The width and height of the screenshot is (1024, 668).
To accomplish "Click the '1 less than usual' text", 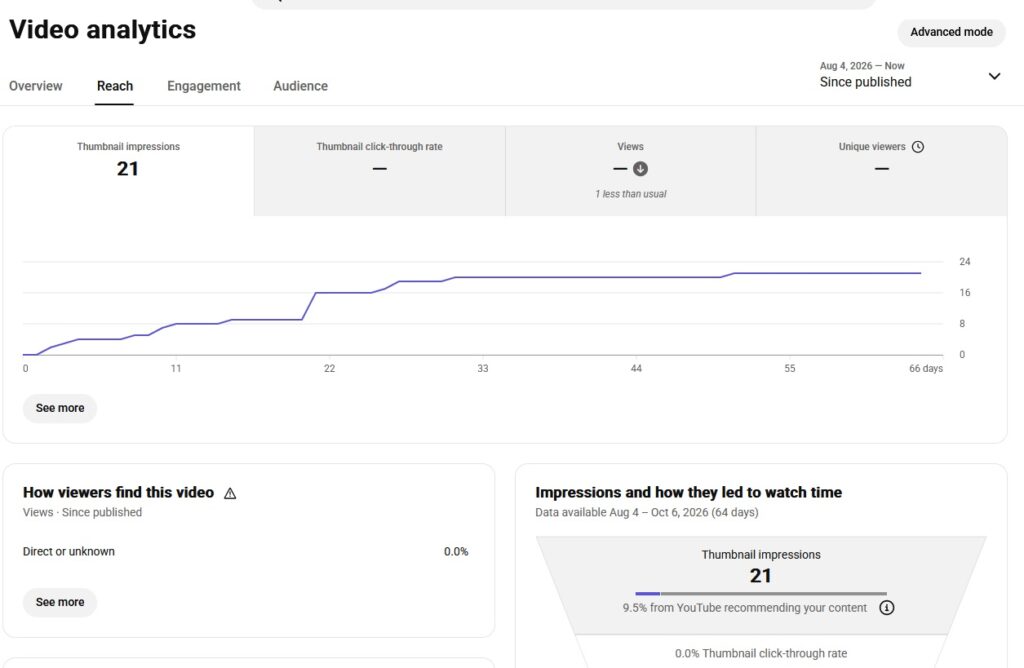I will [630, 194].
